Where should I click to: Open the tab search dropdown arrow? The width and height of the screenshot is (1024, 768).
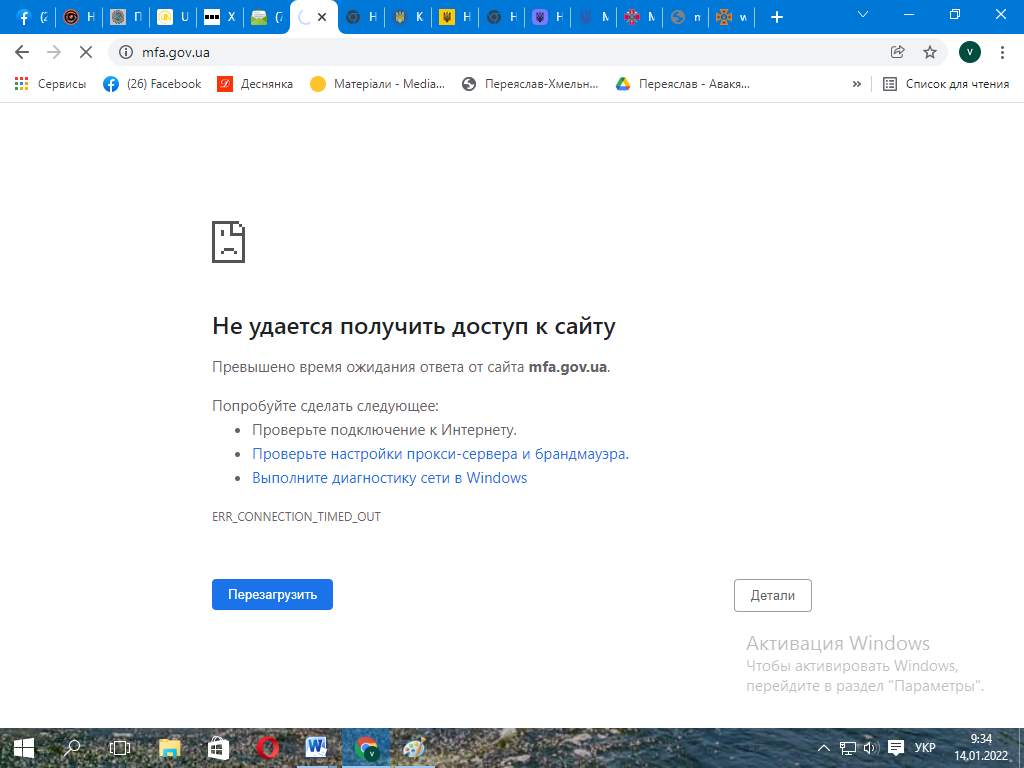click(863, 16)
